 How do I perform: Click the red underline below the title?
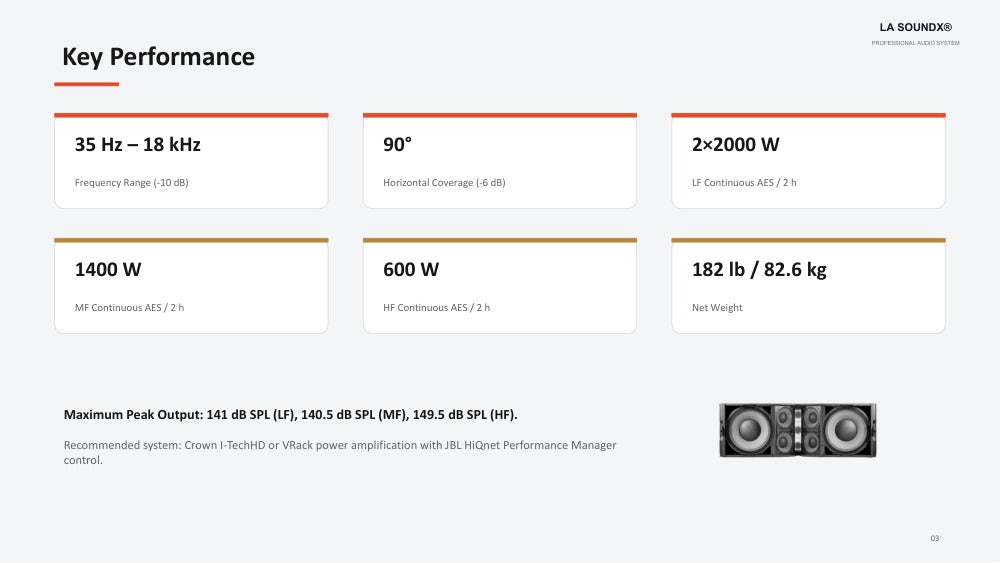pos(87,84)
